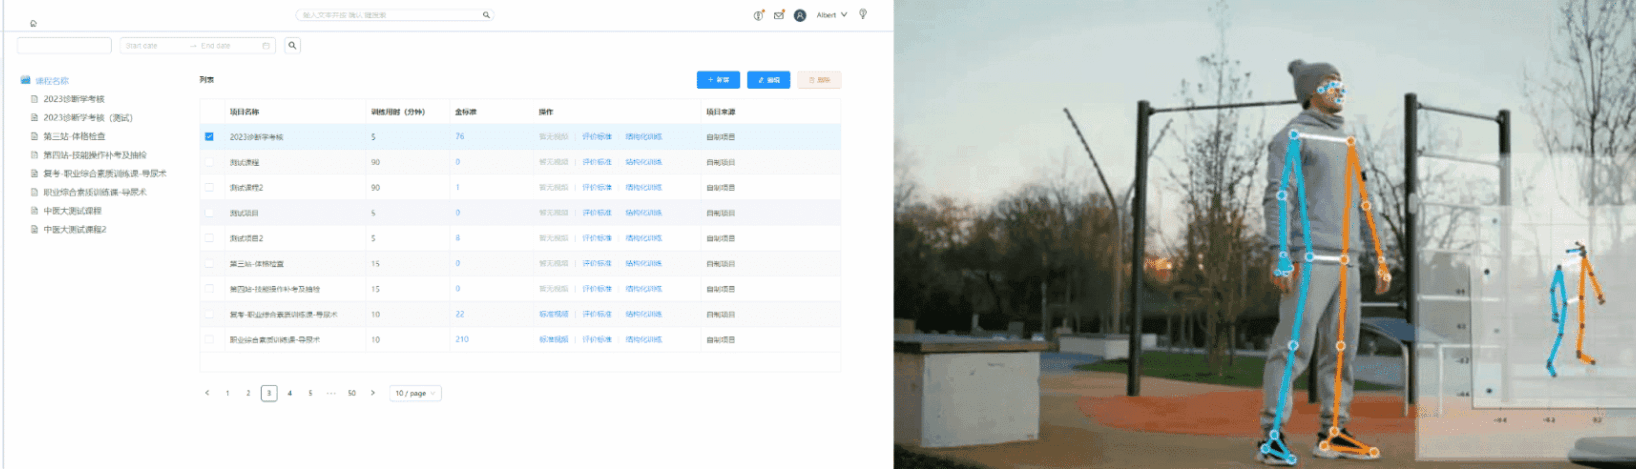Image resolution: width=1636 pixels, height=469 pixels.
Task: Check the 测试课程2 row checkbox
Action: coord(209,187)
